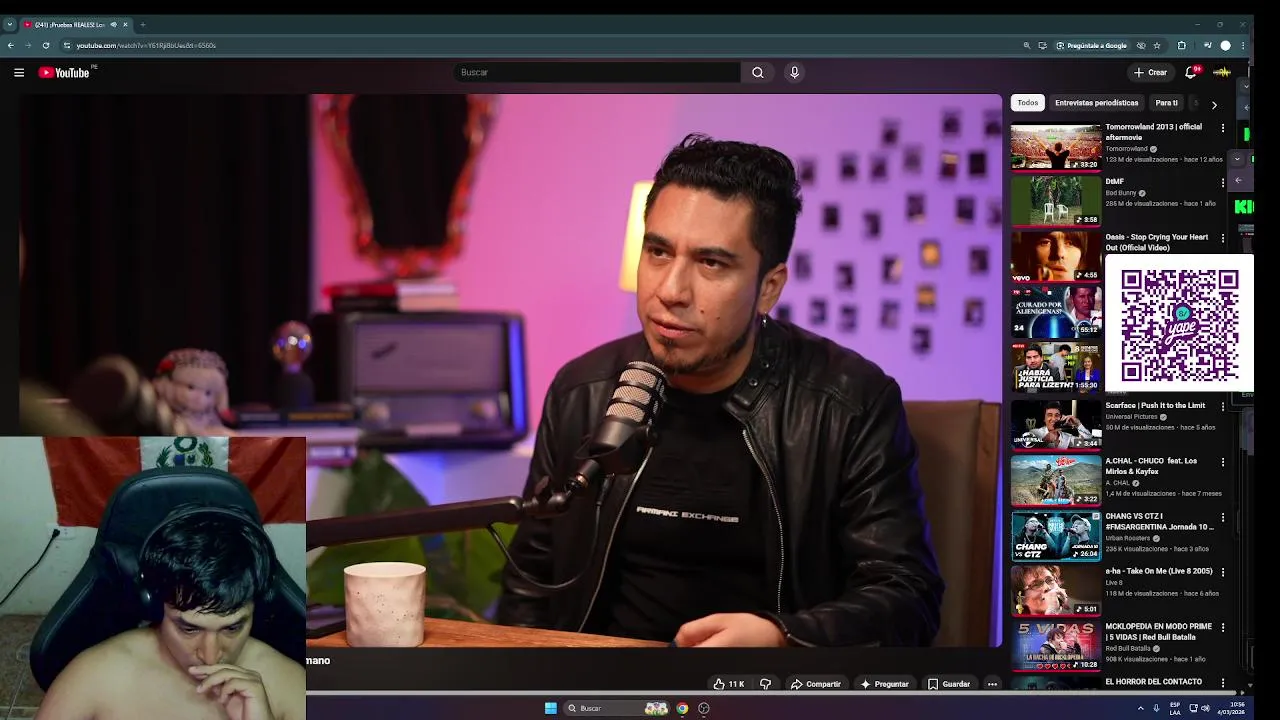
Task: View site information icon in address bar
Action: (67, 45)
